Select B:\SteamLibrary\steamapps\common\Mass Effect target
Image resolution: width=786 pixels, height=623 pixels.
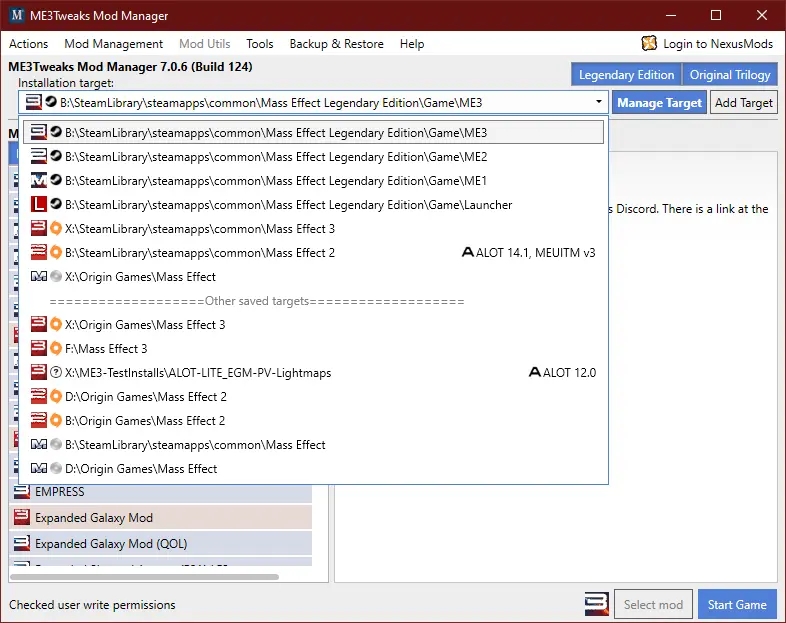(313, 445)
